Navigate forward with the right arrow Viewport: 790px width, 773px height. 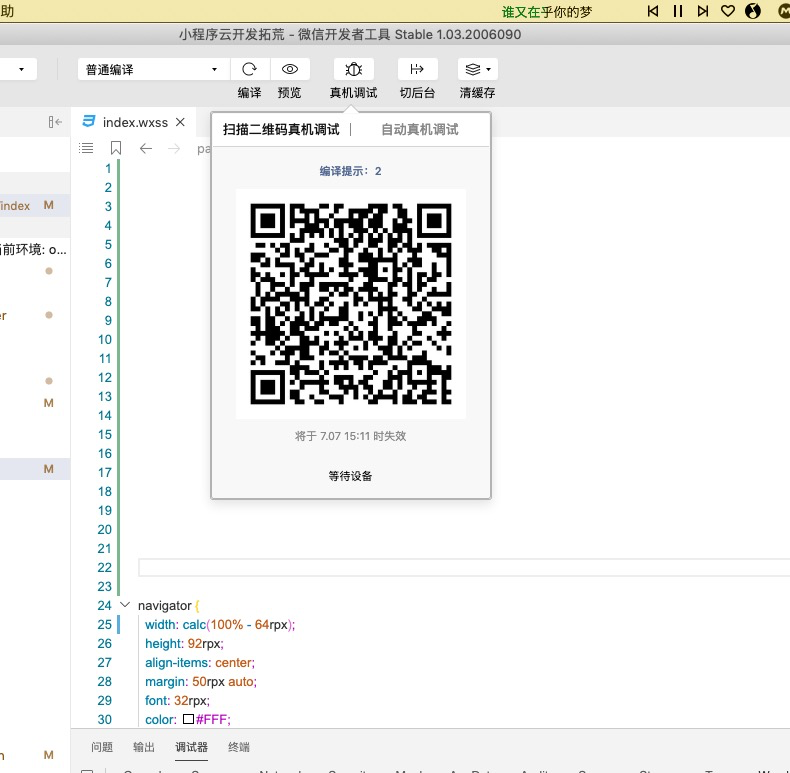[x=174, y=148]
